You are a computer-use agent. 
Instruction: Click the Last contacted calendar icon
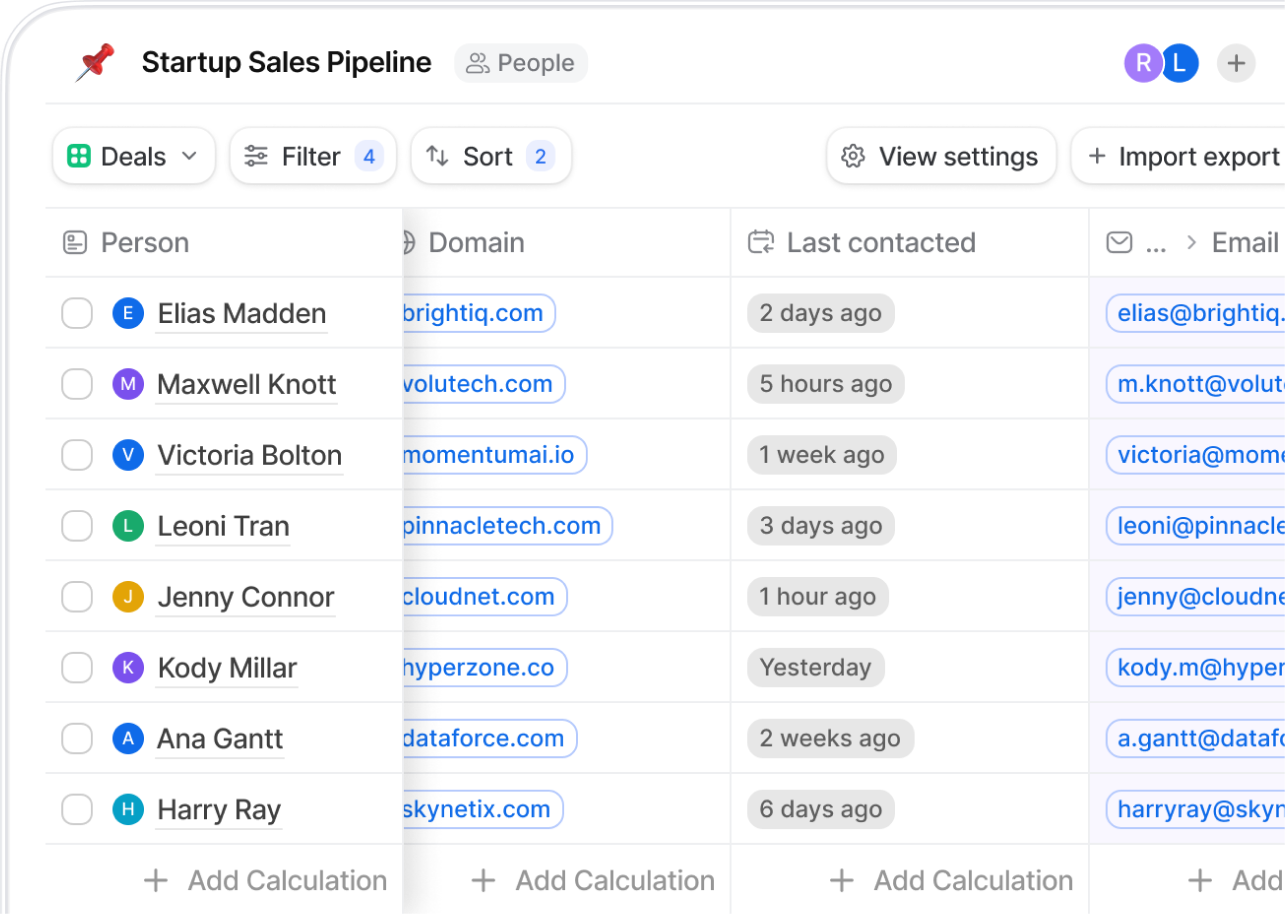pos(761,243)
